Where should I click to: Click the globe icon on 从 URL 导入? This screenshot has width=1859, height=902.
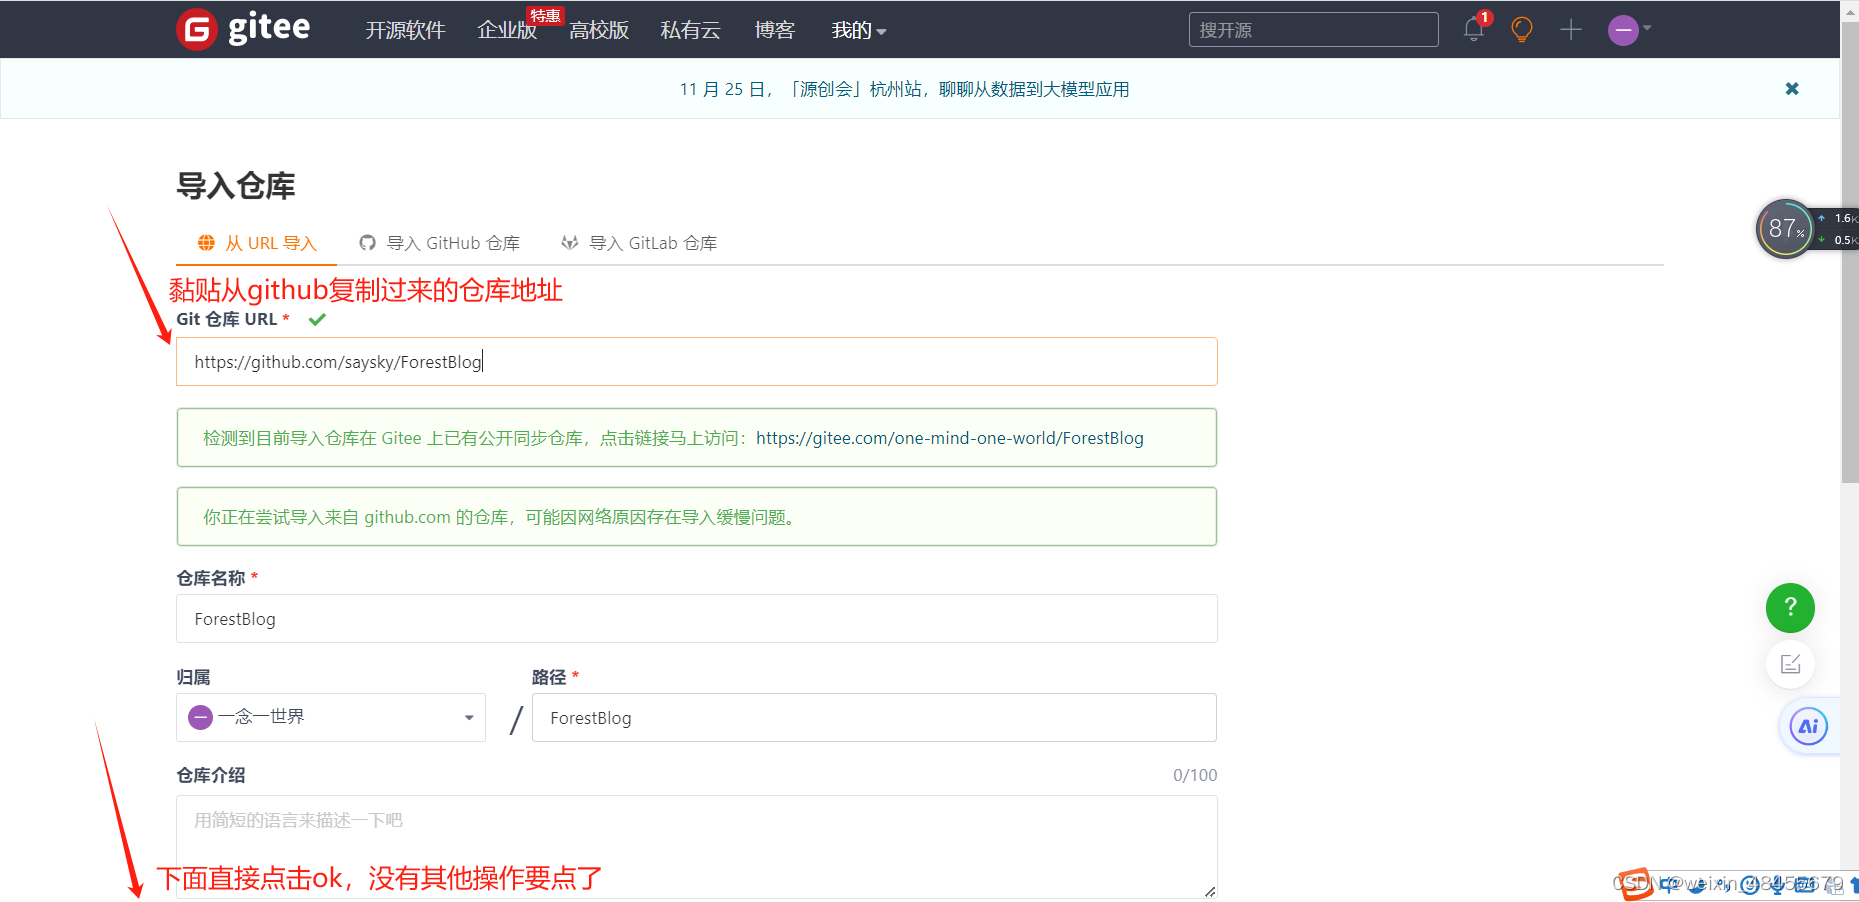[206, 242]
